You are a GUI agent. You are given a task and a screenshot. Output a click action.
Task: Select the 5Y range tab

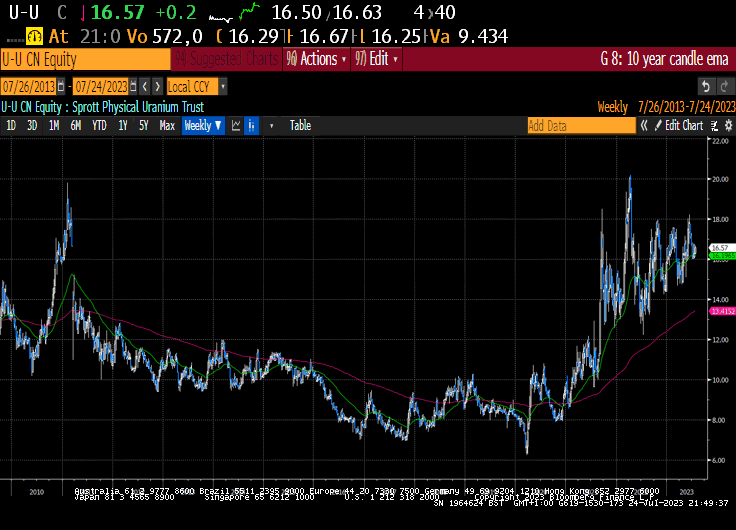tap(144, 125)
